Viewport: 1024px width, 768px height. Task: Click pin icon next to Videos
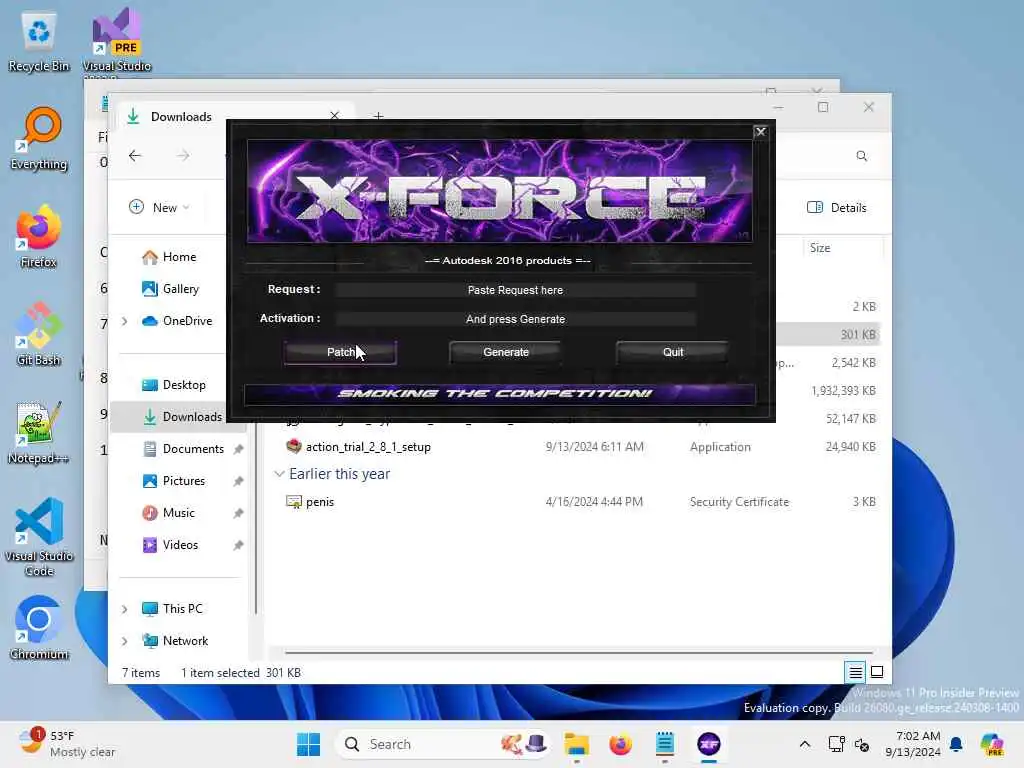238,545
